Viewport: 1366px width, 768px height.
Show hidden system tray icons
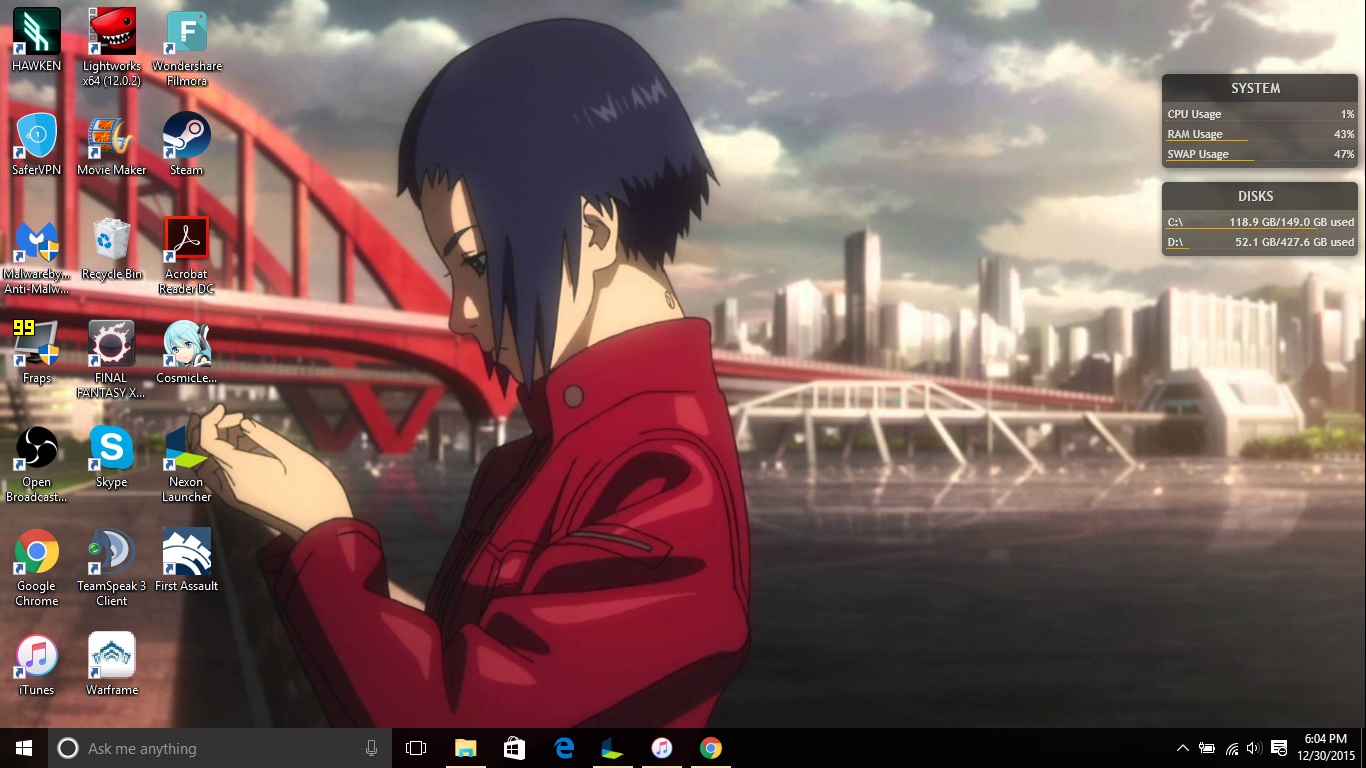[1182, 748]
